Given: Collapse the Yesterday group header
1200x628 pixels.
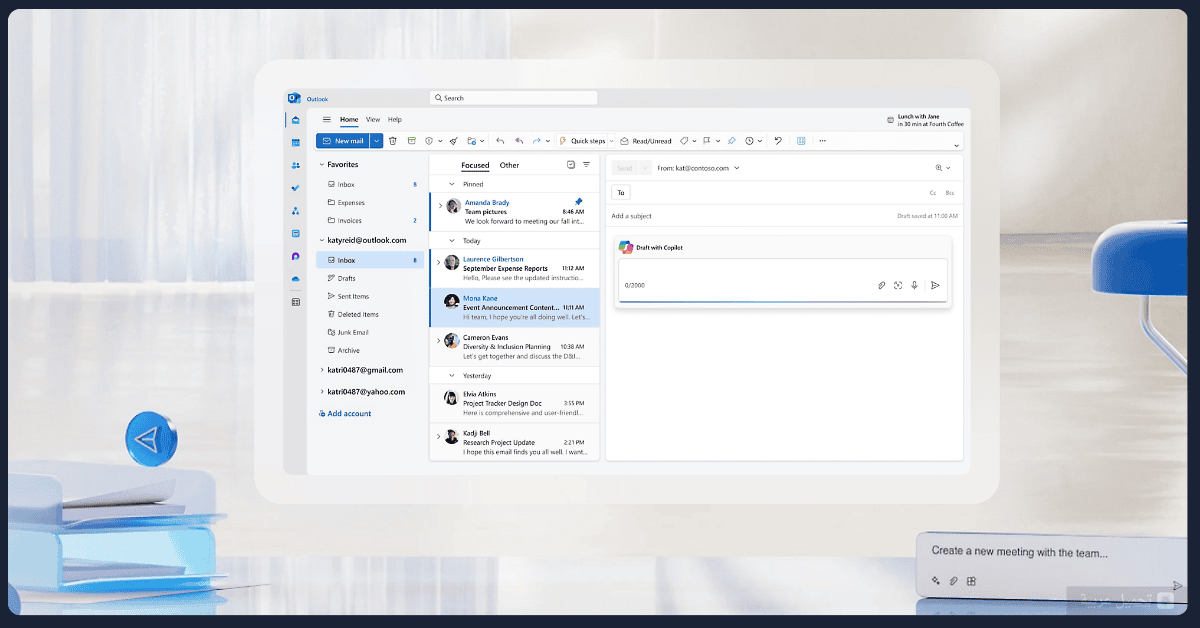Looking at the screenshot, I should pos(451,375).
